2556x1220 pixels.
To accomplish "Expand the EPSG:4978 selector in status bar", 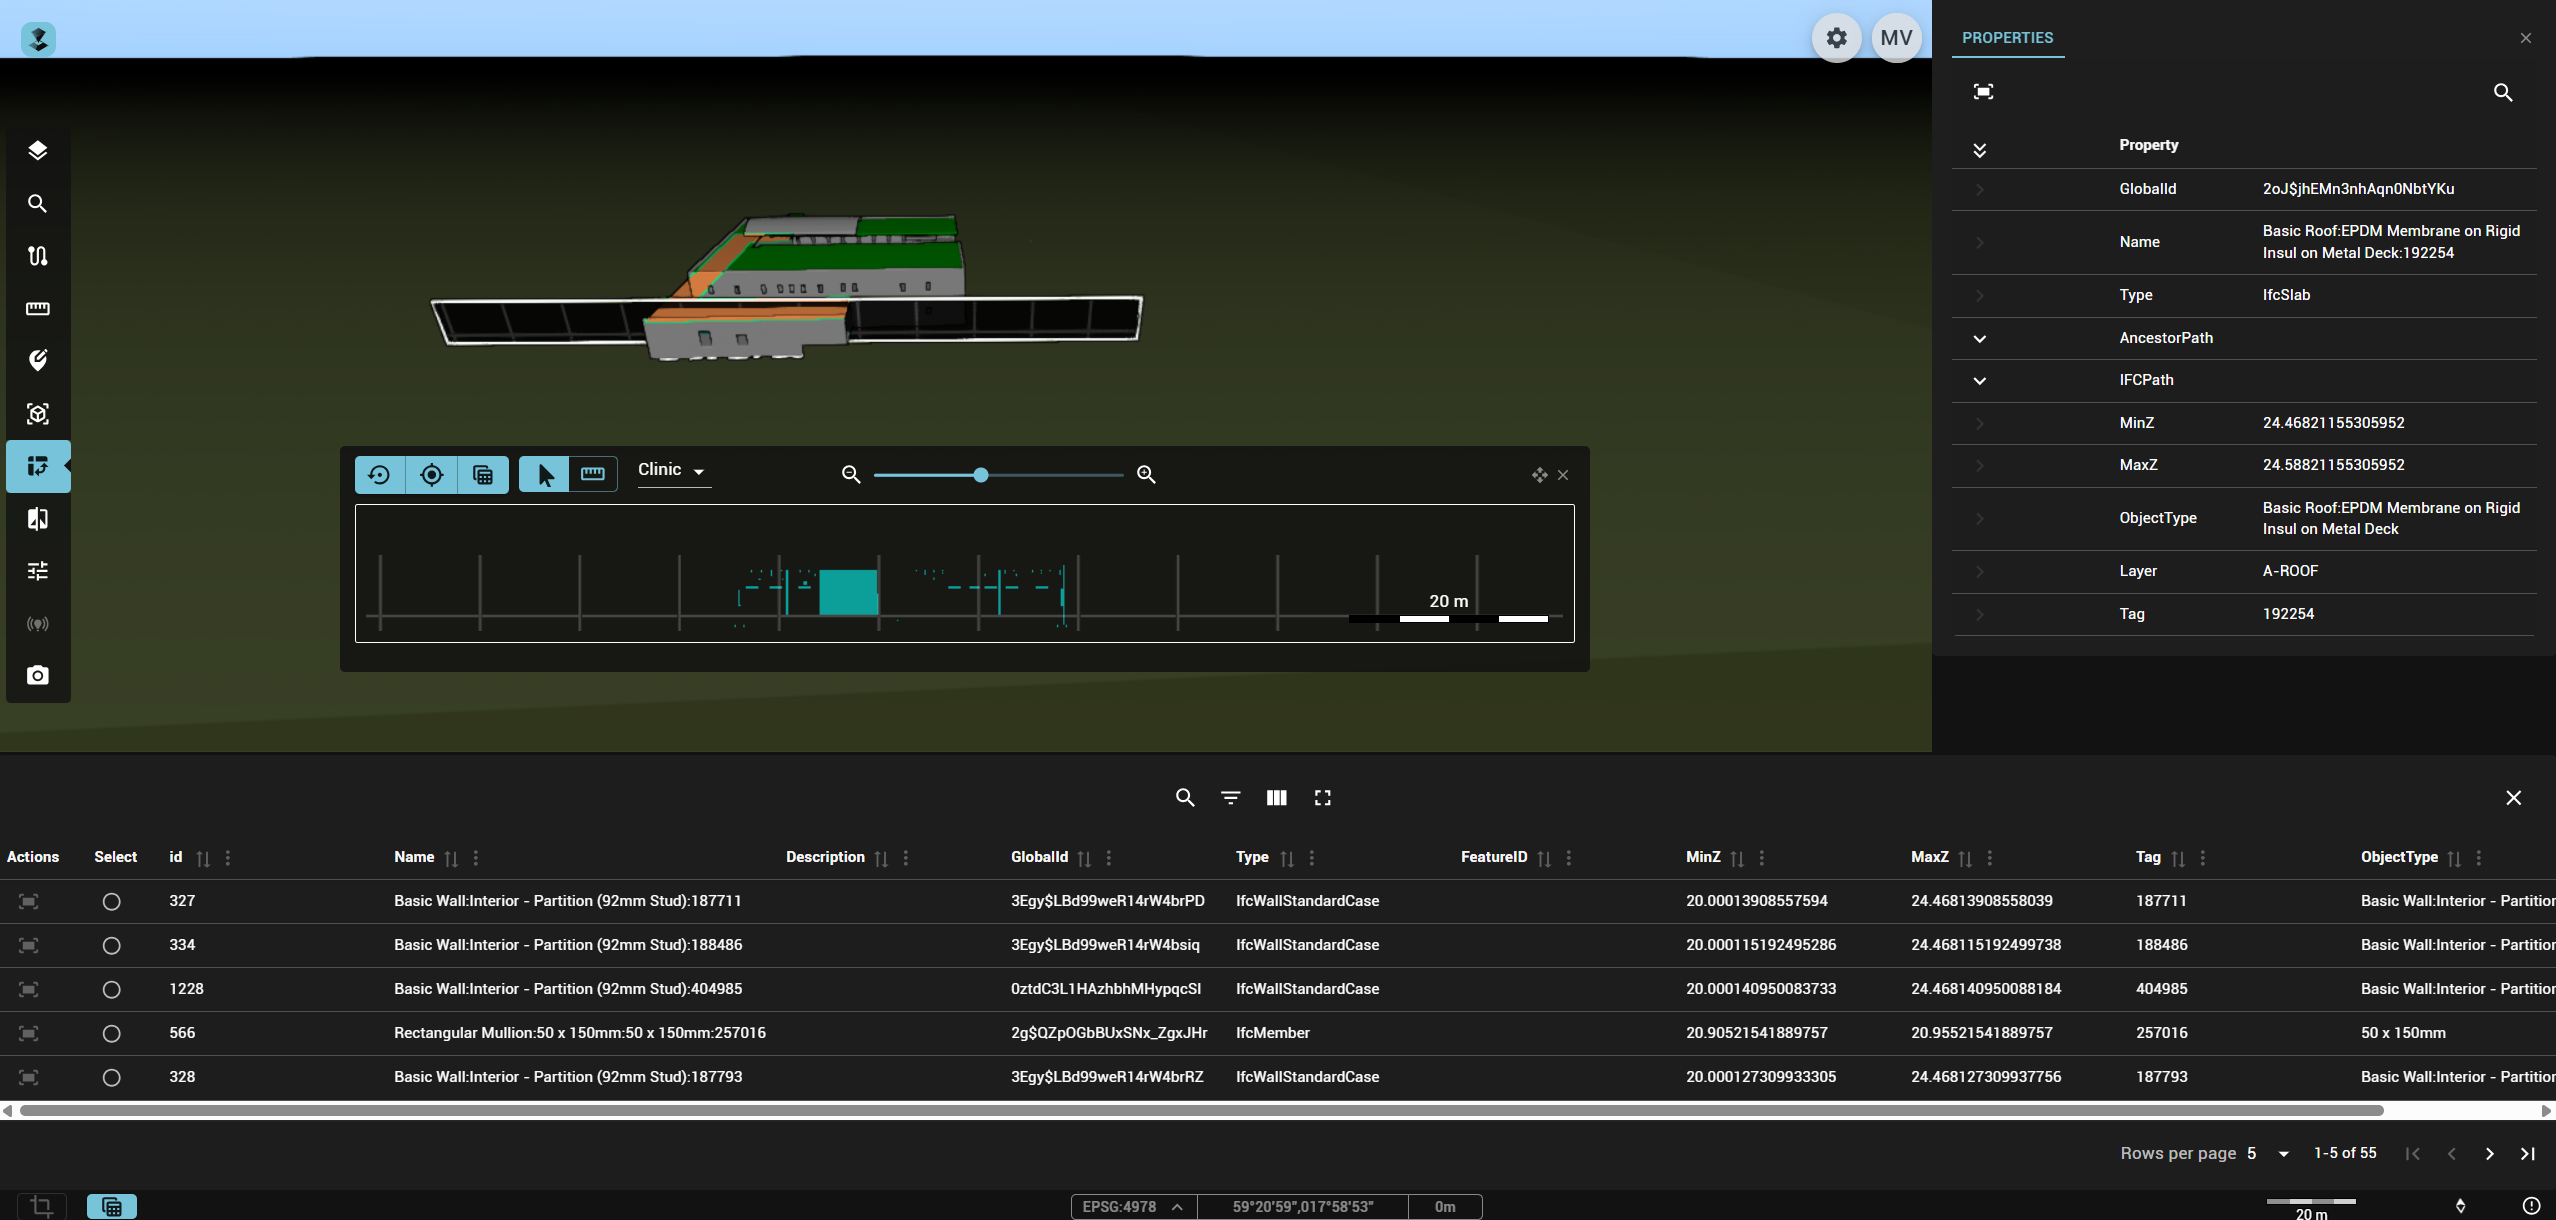I will 1177,1206.
